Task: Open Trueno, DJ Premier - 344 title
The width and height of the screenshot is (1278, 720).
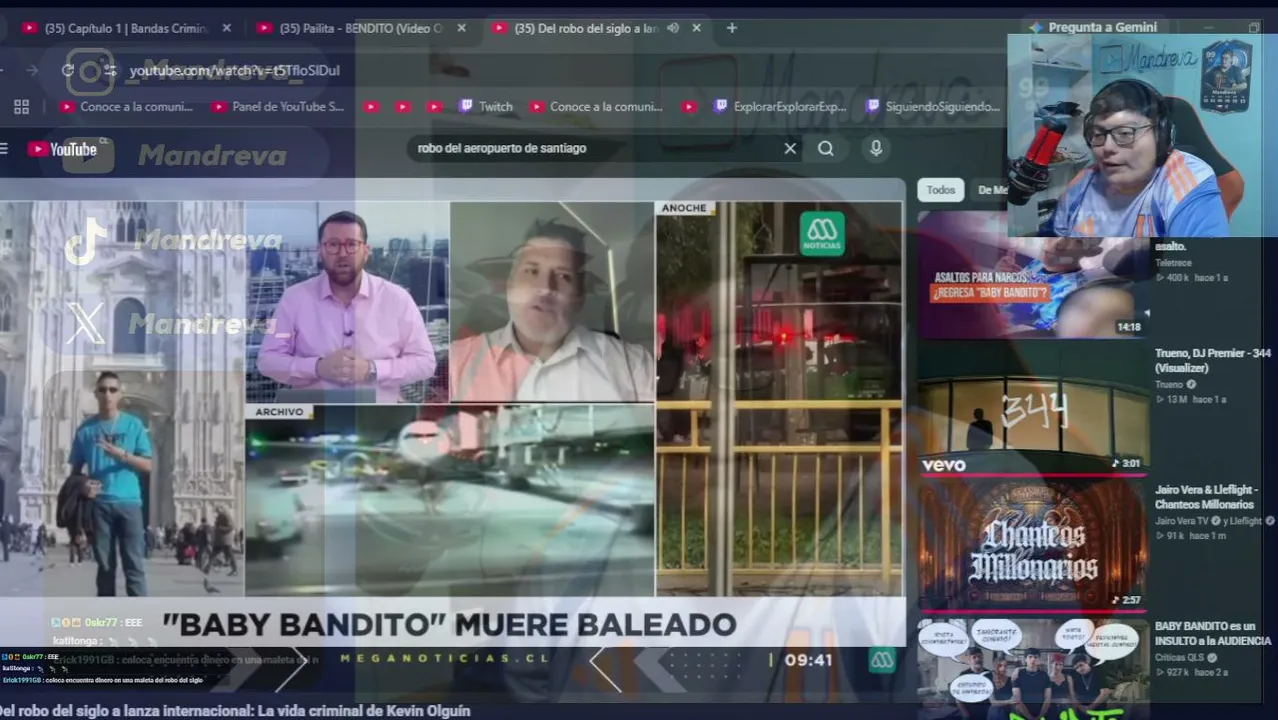Action: (1212, 360)
